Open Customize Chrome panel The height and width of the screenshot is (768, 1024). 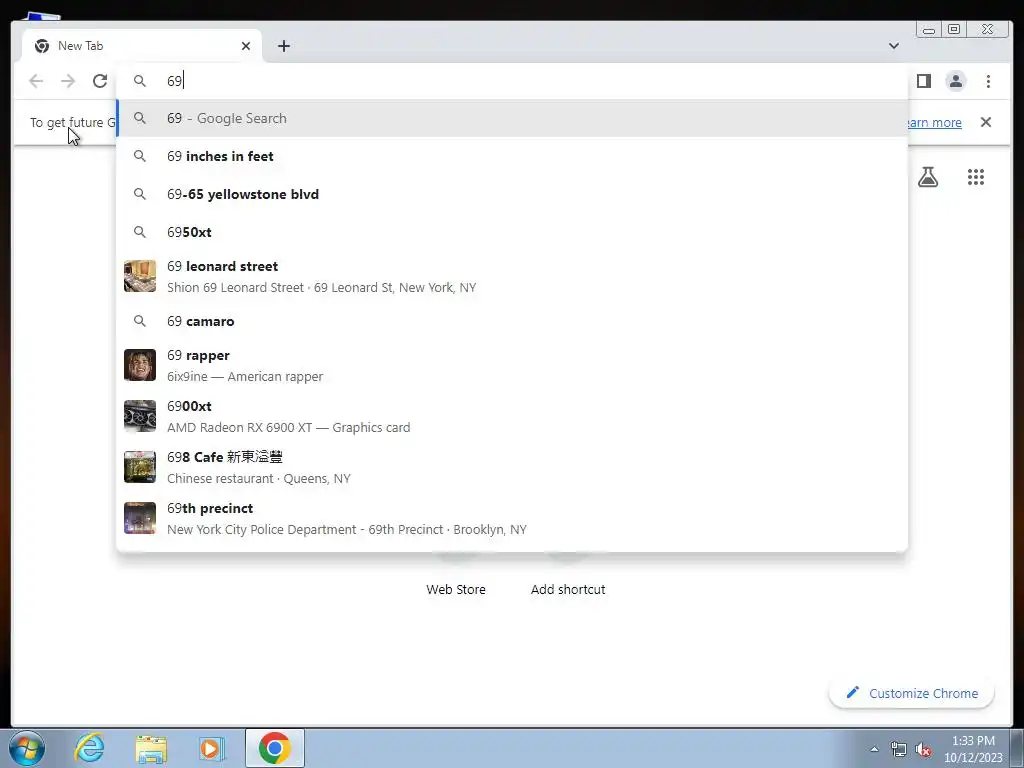point(912,693)
